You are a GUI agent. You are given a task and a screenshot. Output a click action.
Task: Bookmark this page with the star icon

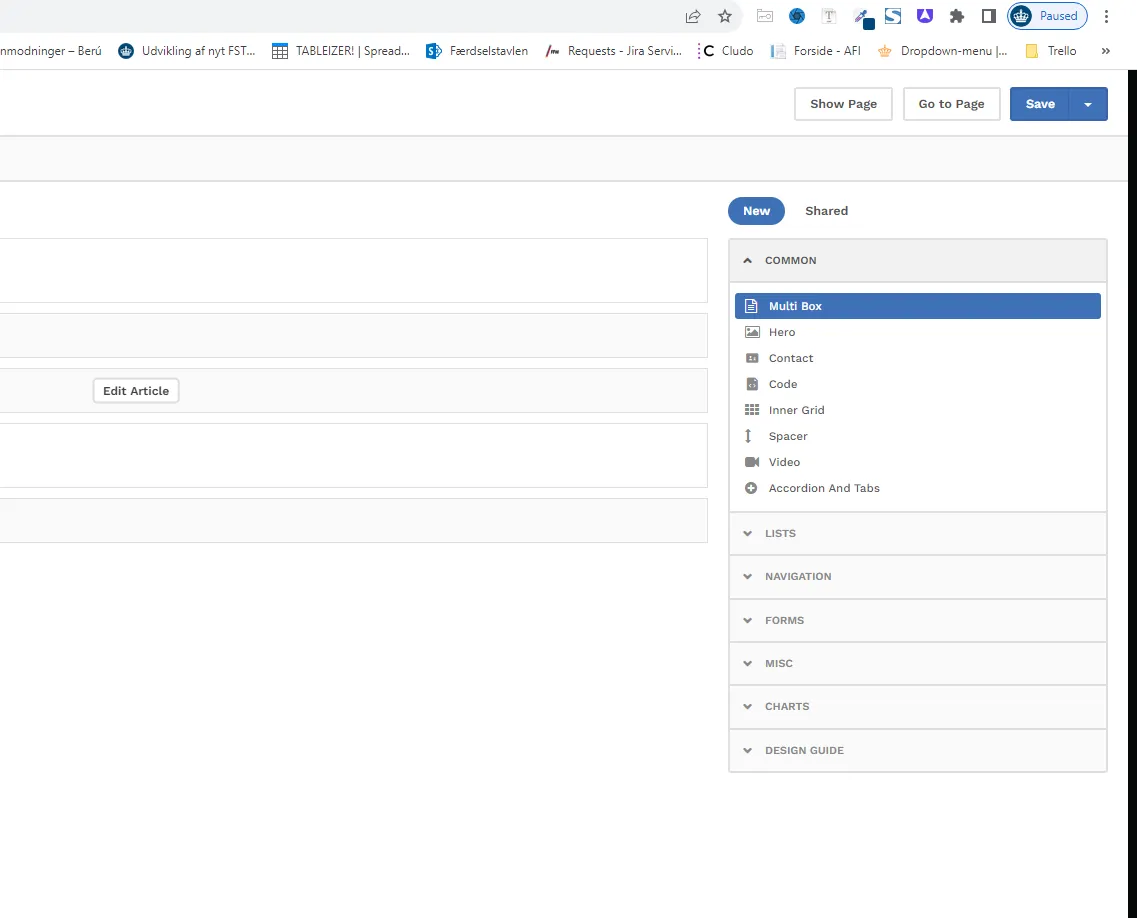(x=725, y=16)
